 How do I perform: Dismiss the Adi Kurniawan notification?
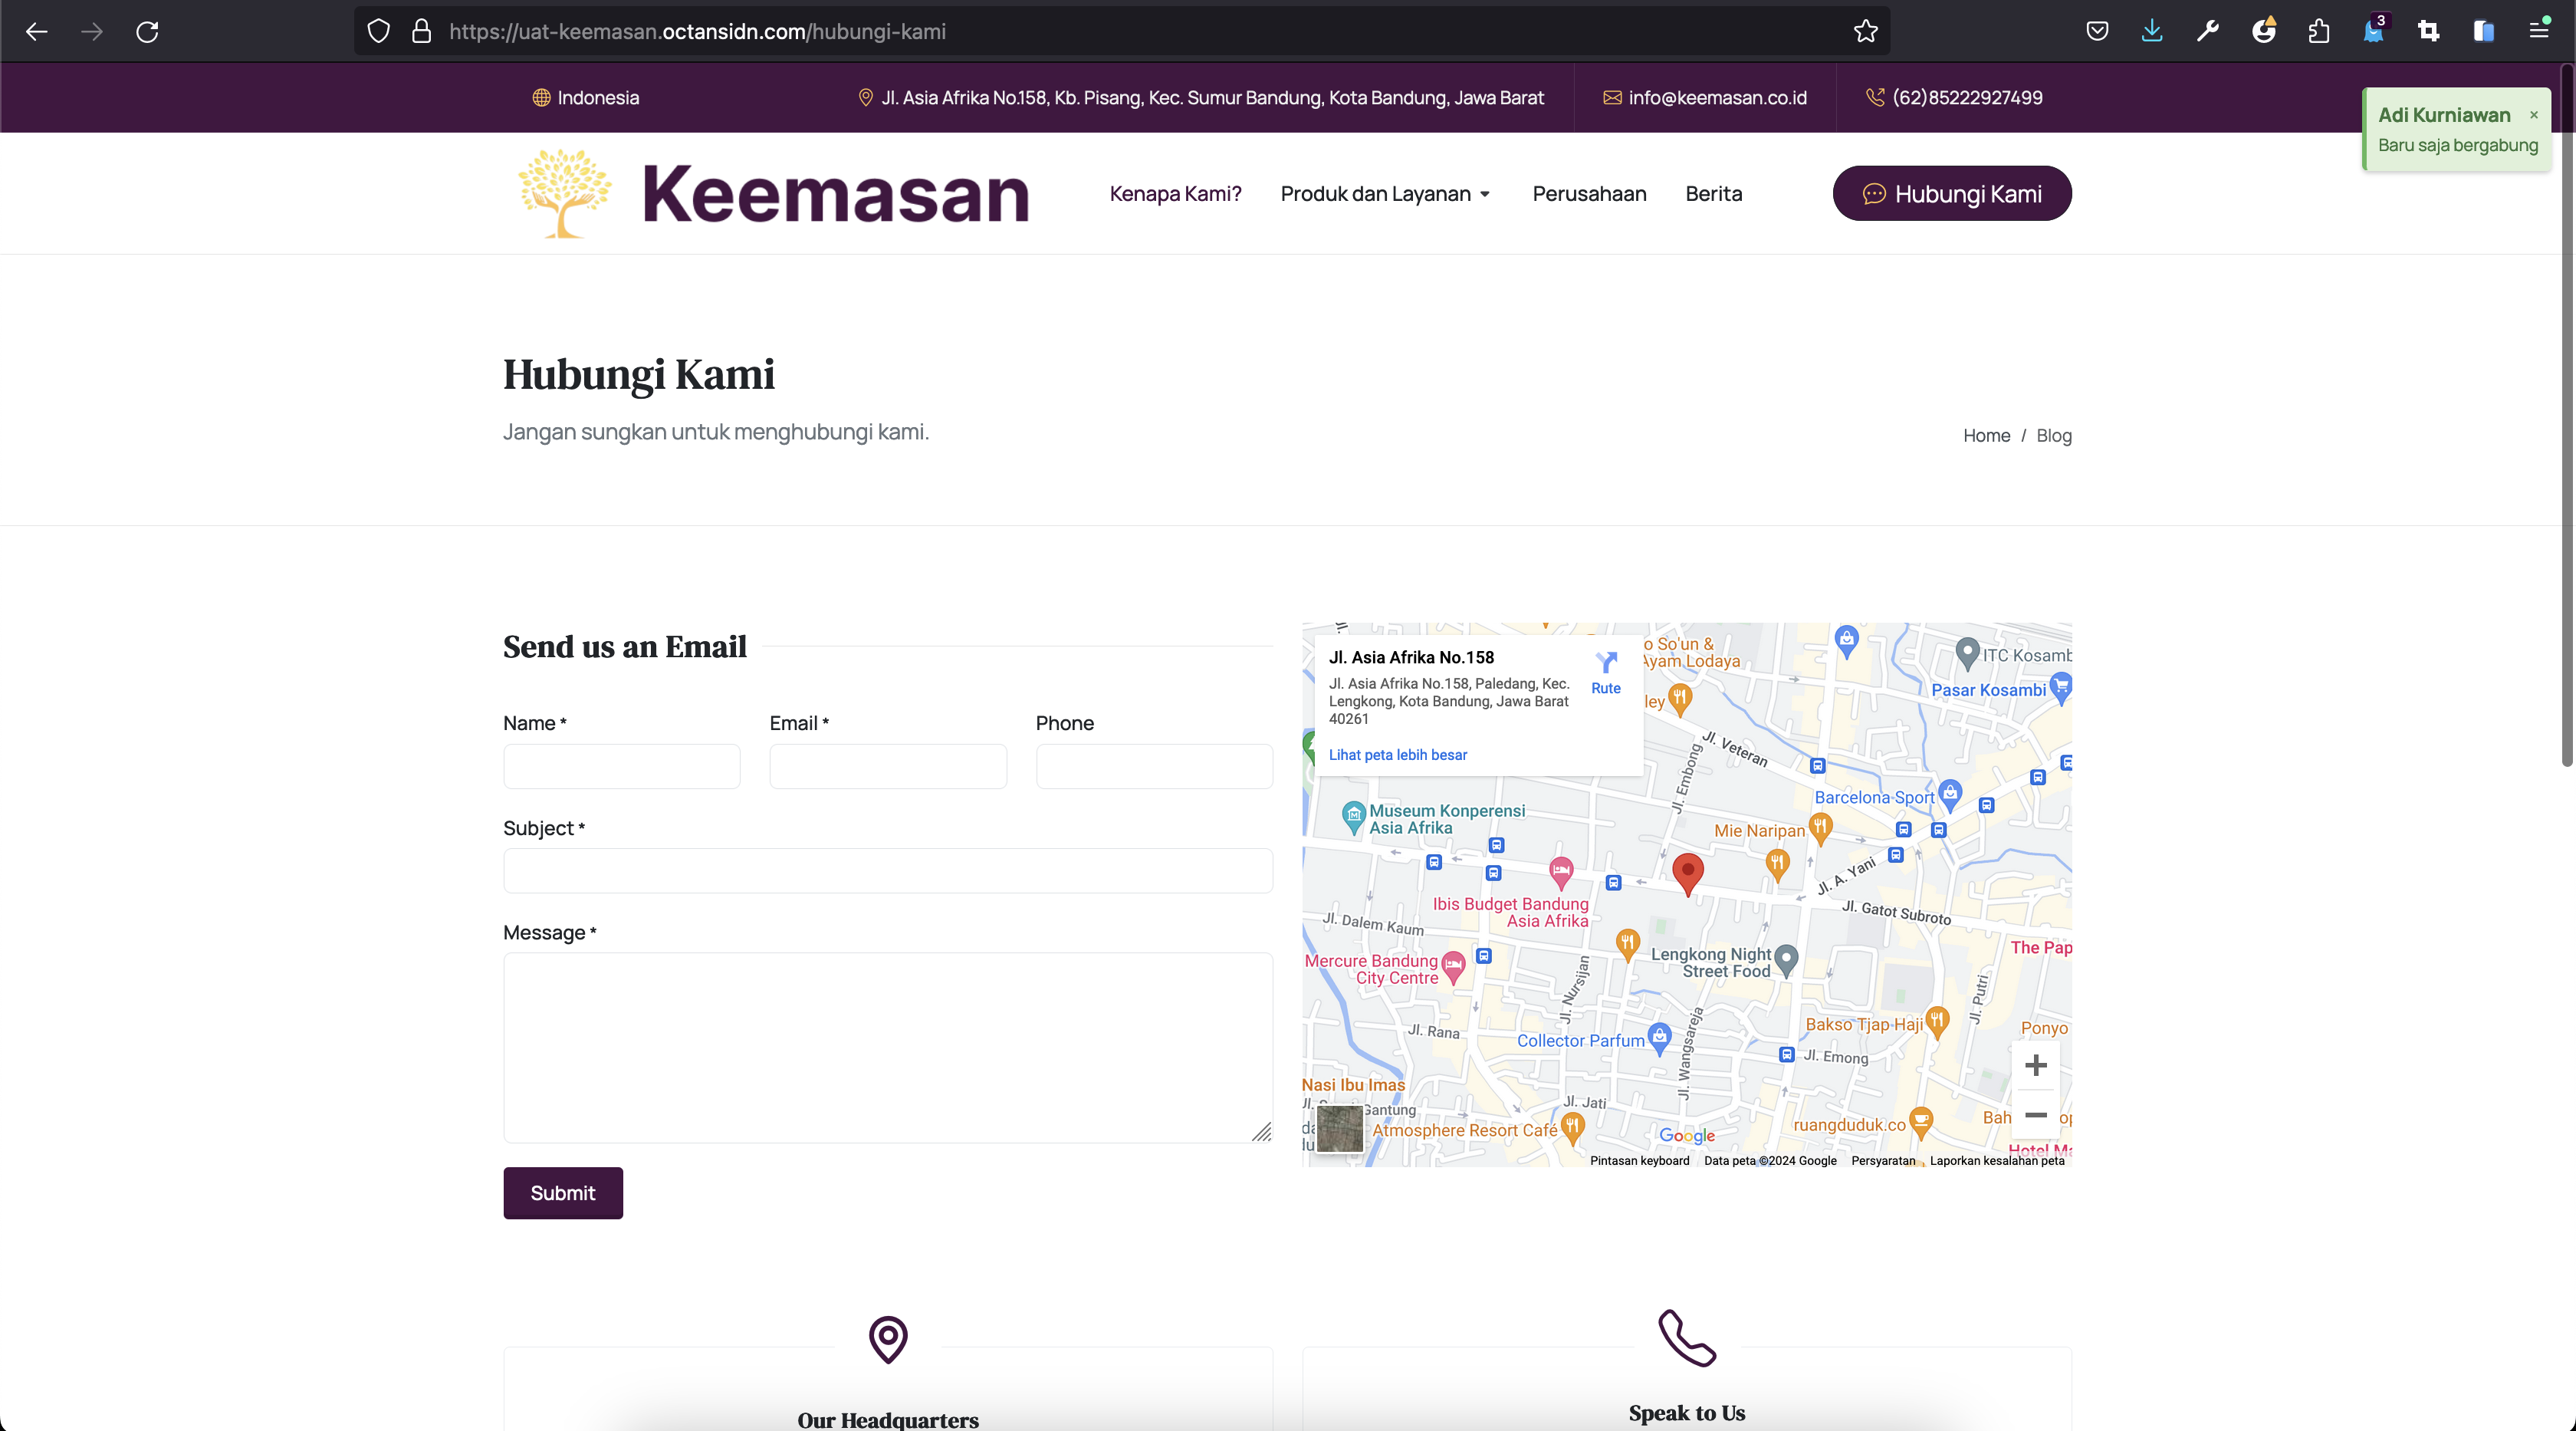coord(2533,115)
